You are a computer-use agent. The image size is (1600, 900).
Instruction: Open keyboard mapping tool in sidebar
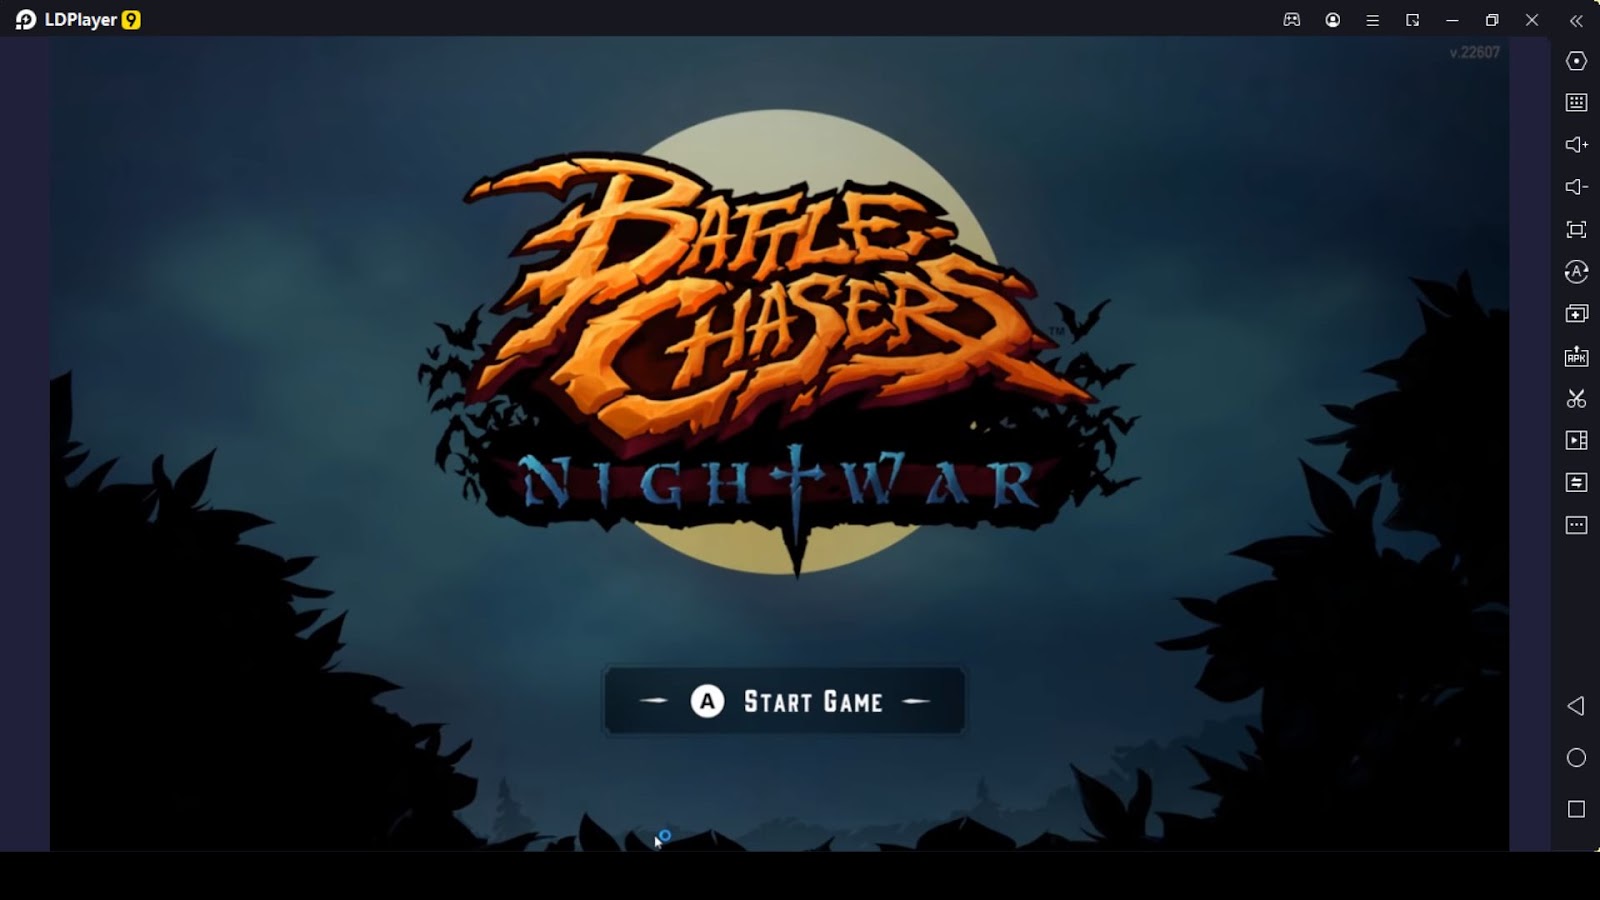[x=1576, y=103]
